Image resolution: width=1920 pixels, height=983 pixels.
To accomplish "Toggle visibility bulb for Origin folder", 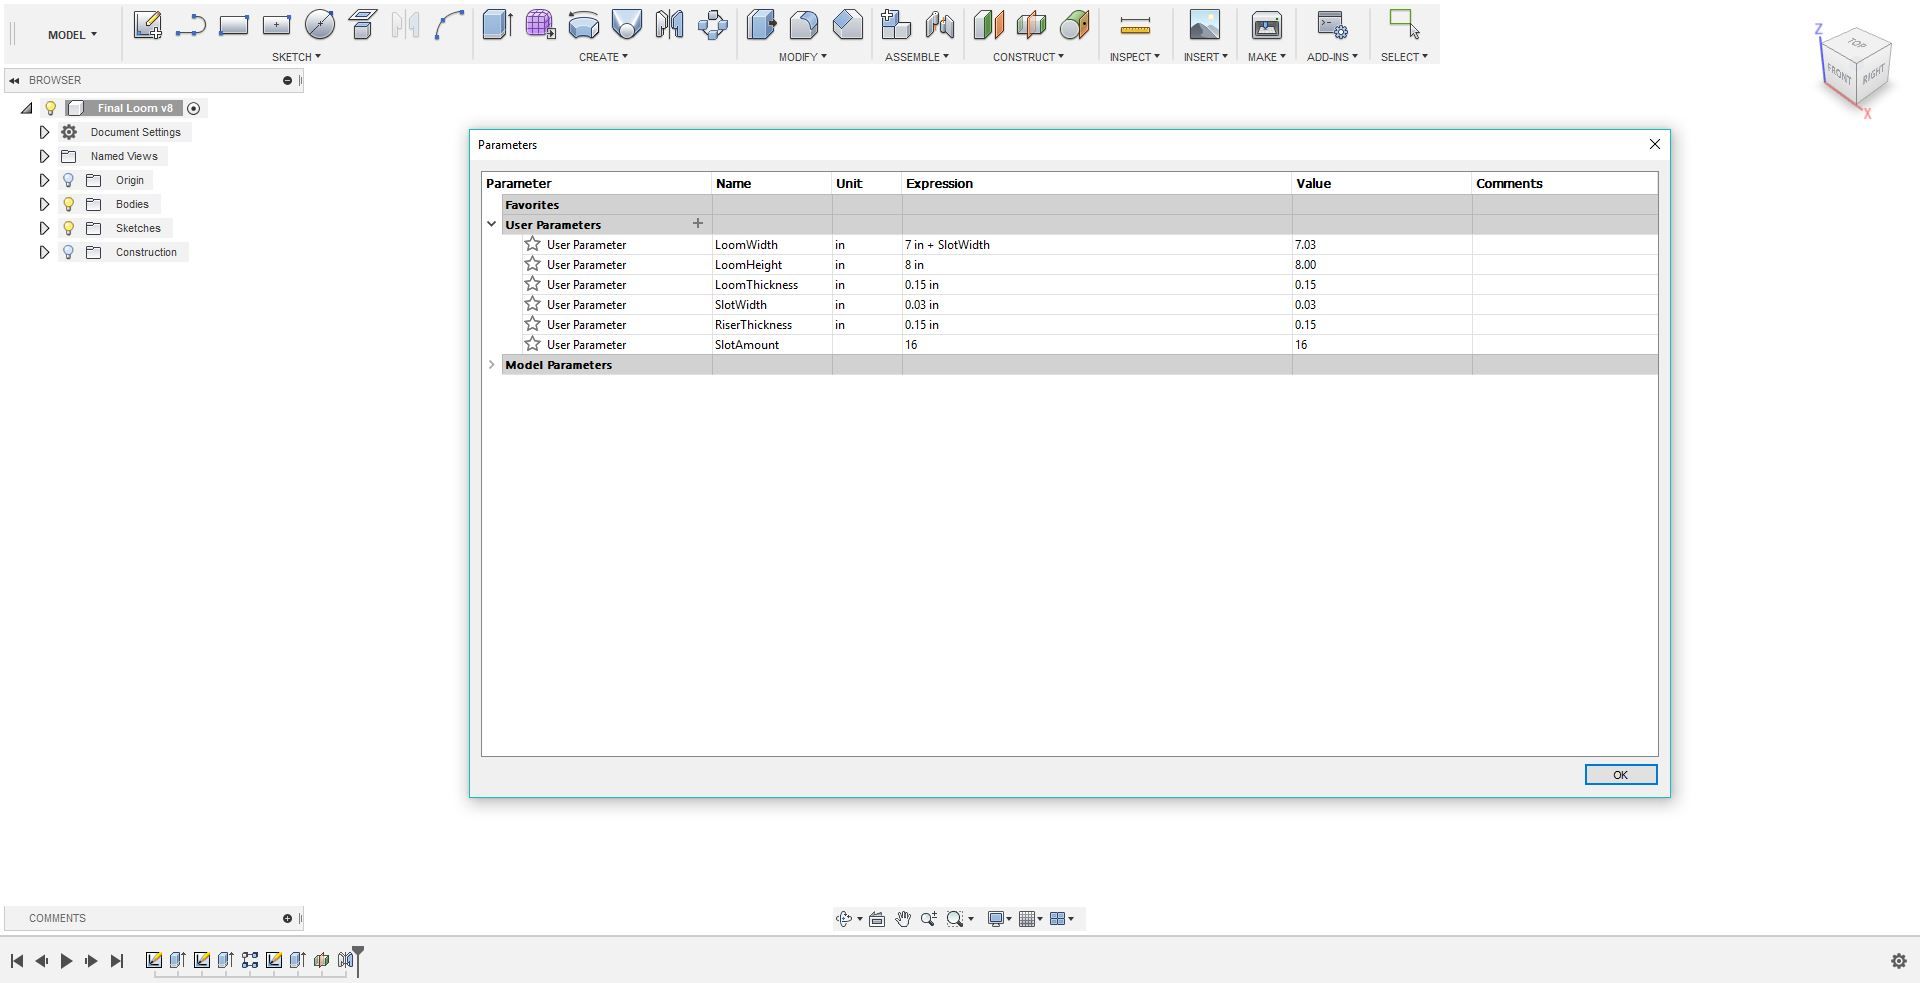I will coord(68,180).
